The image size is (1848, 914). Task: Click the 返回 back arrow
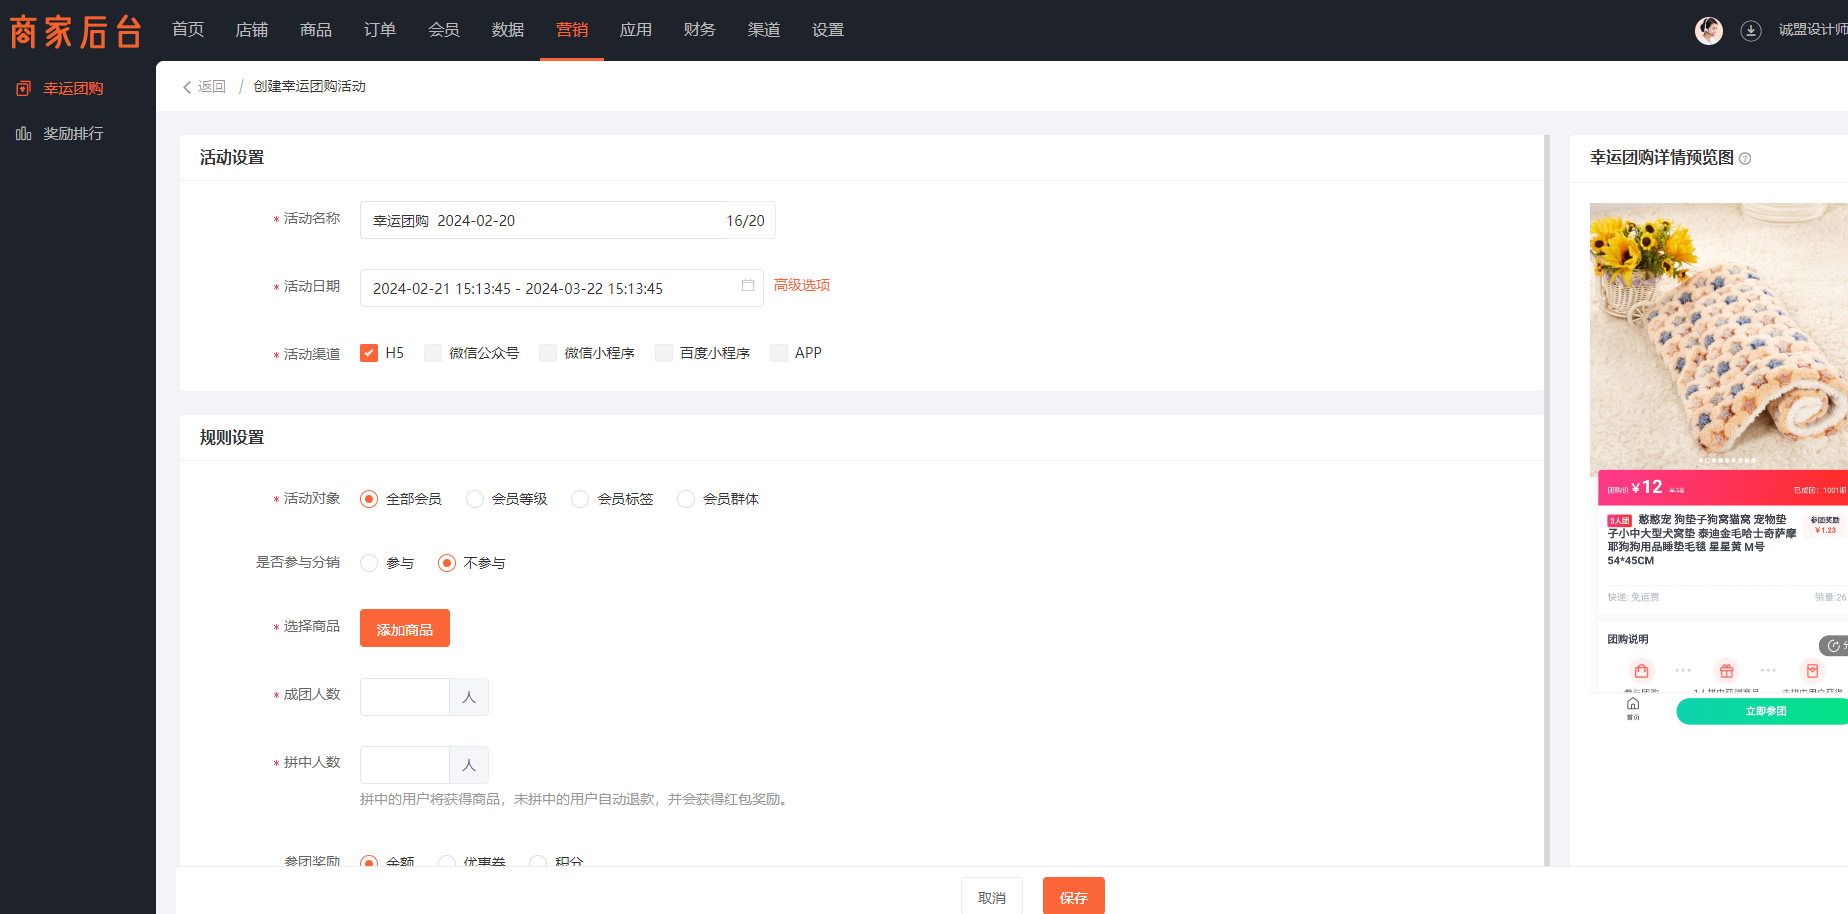187,87
